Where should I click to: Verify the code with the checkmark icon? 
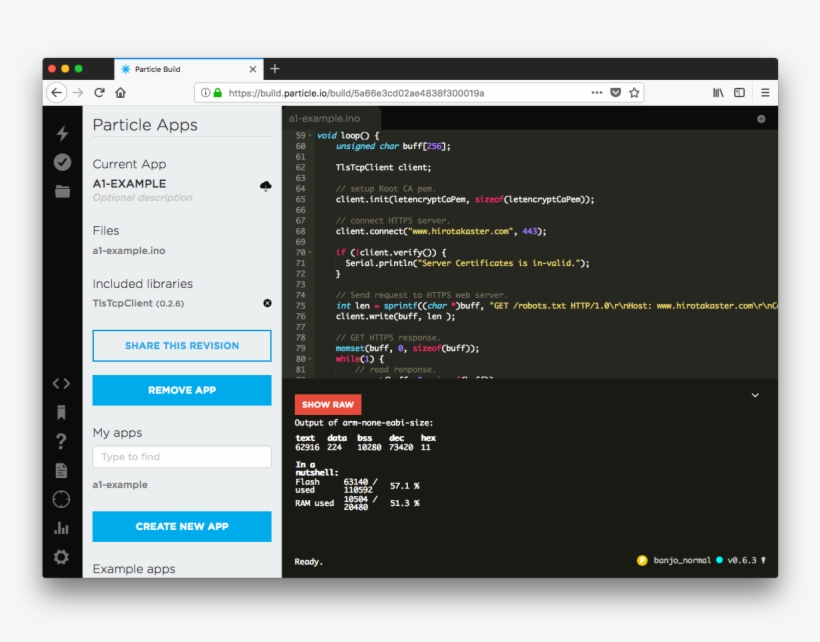(x=61, y=161)
